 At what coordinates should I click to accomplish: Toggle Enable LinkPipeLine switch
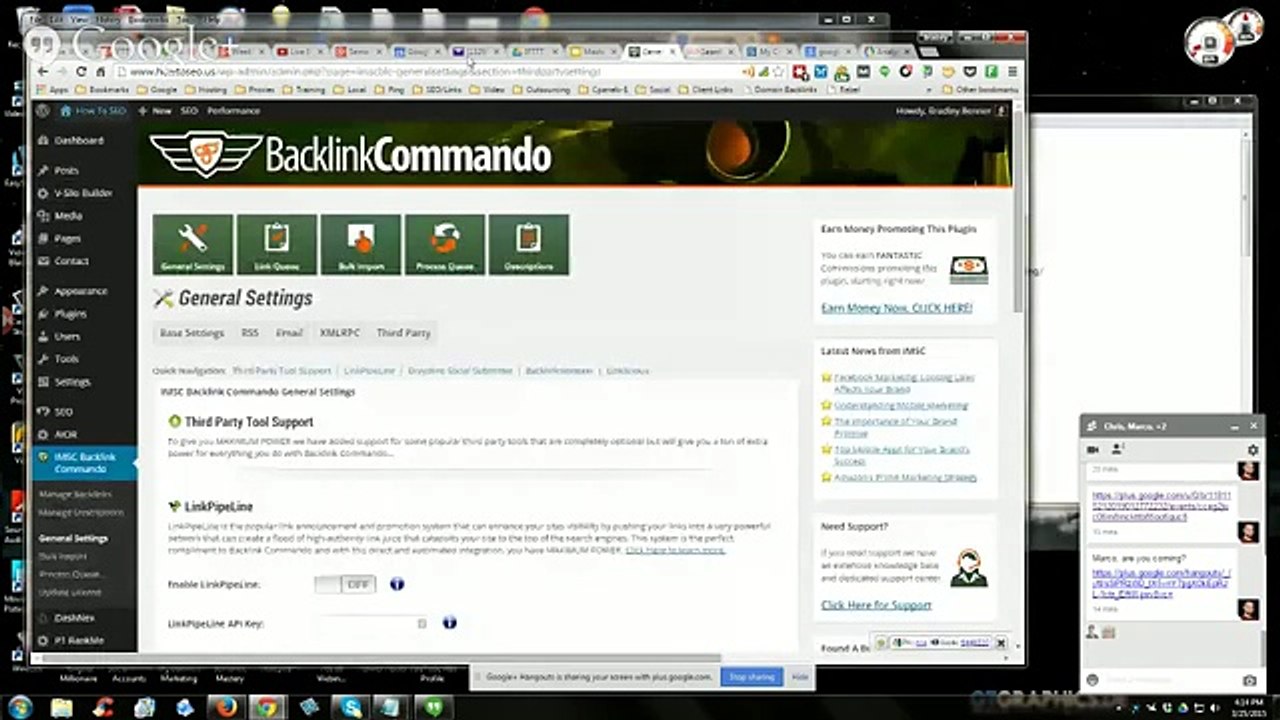pyautogui.click(x=345, y=584)
